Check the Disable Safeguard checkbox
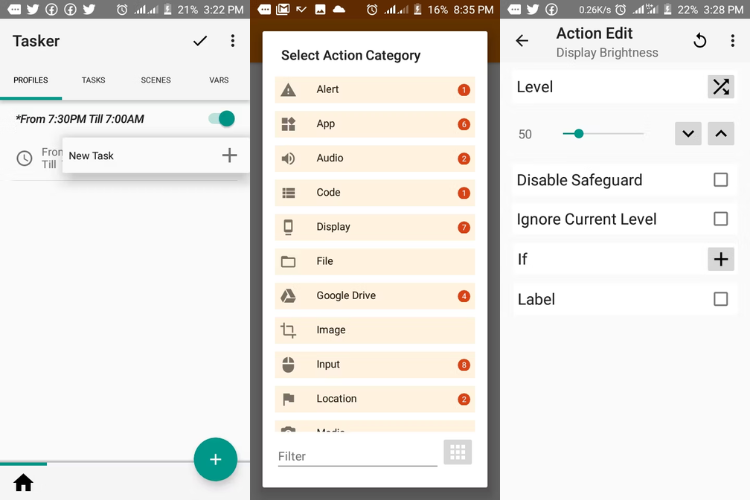The height and width of the screenshot is (500, 750). pyautogui.click(x=720, y=180)
